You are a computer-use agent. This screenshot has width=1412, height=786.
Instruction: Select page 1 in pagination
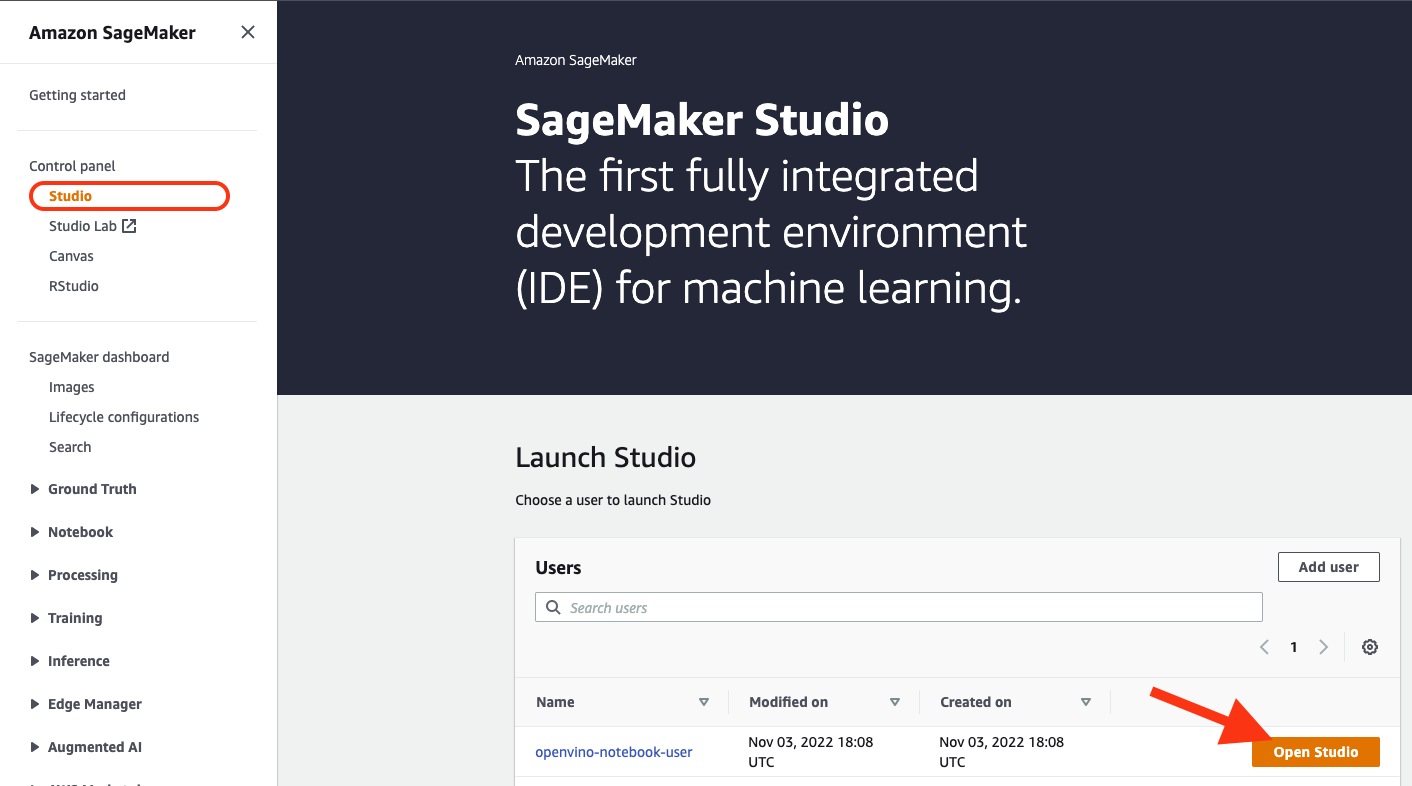click(x=1293, y=647)
